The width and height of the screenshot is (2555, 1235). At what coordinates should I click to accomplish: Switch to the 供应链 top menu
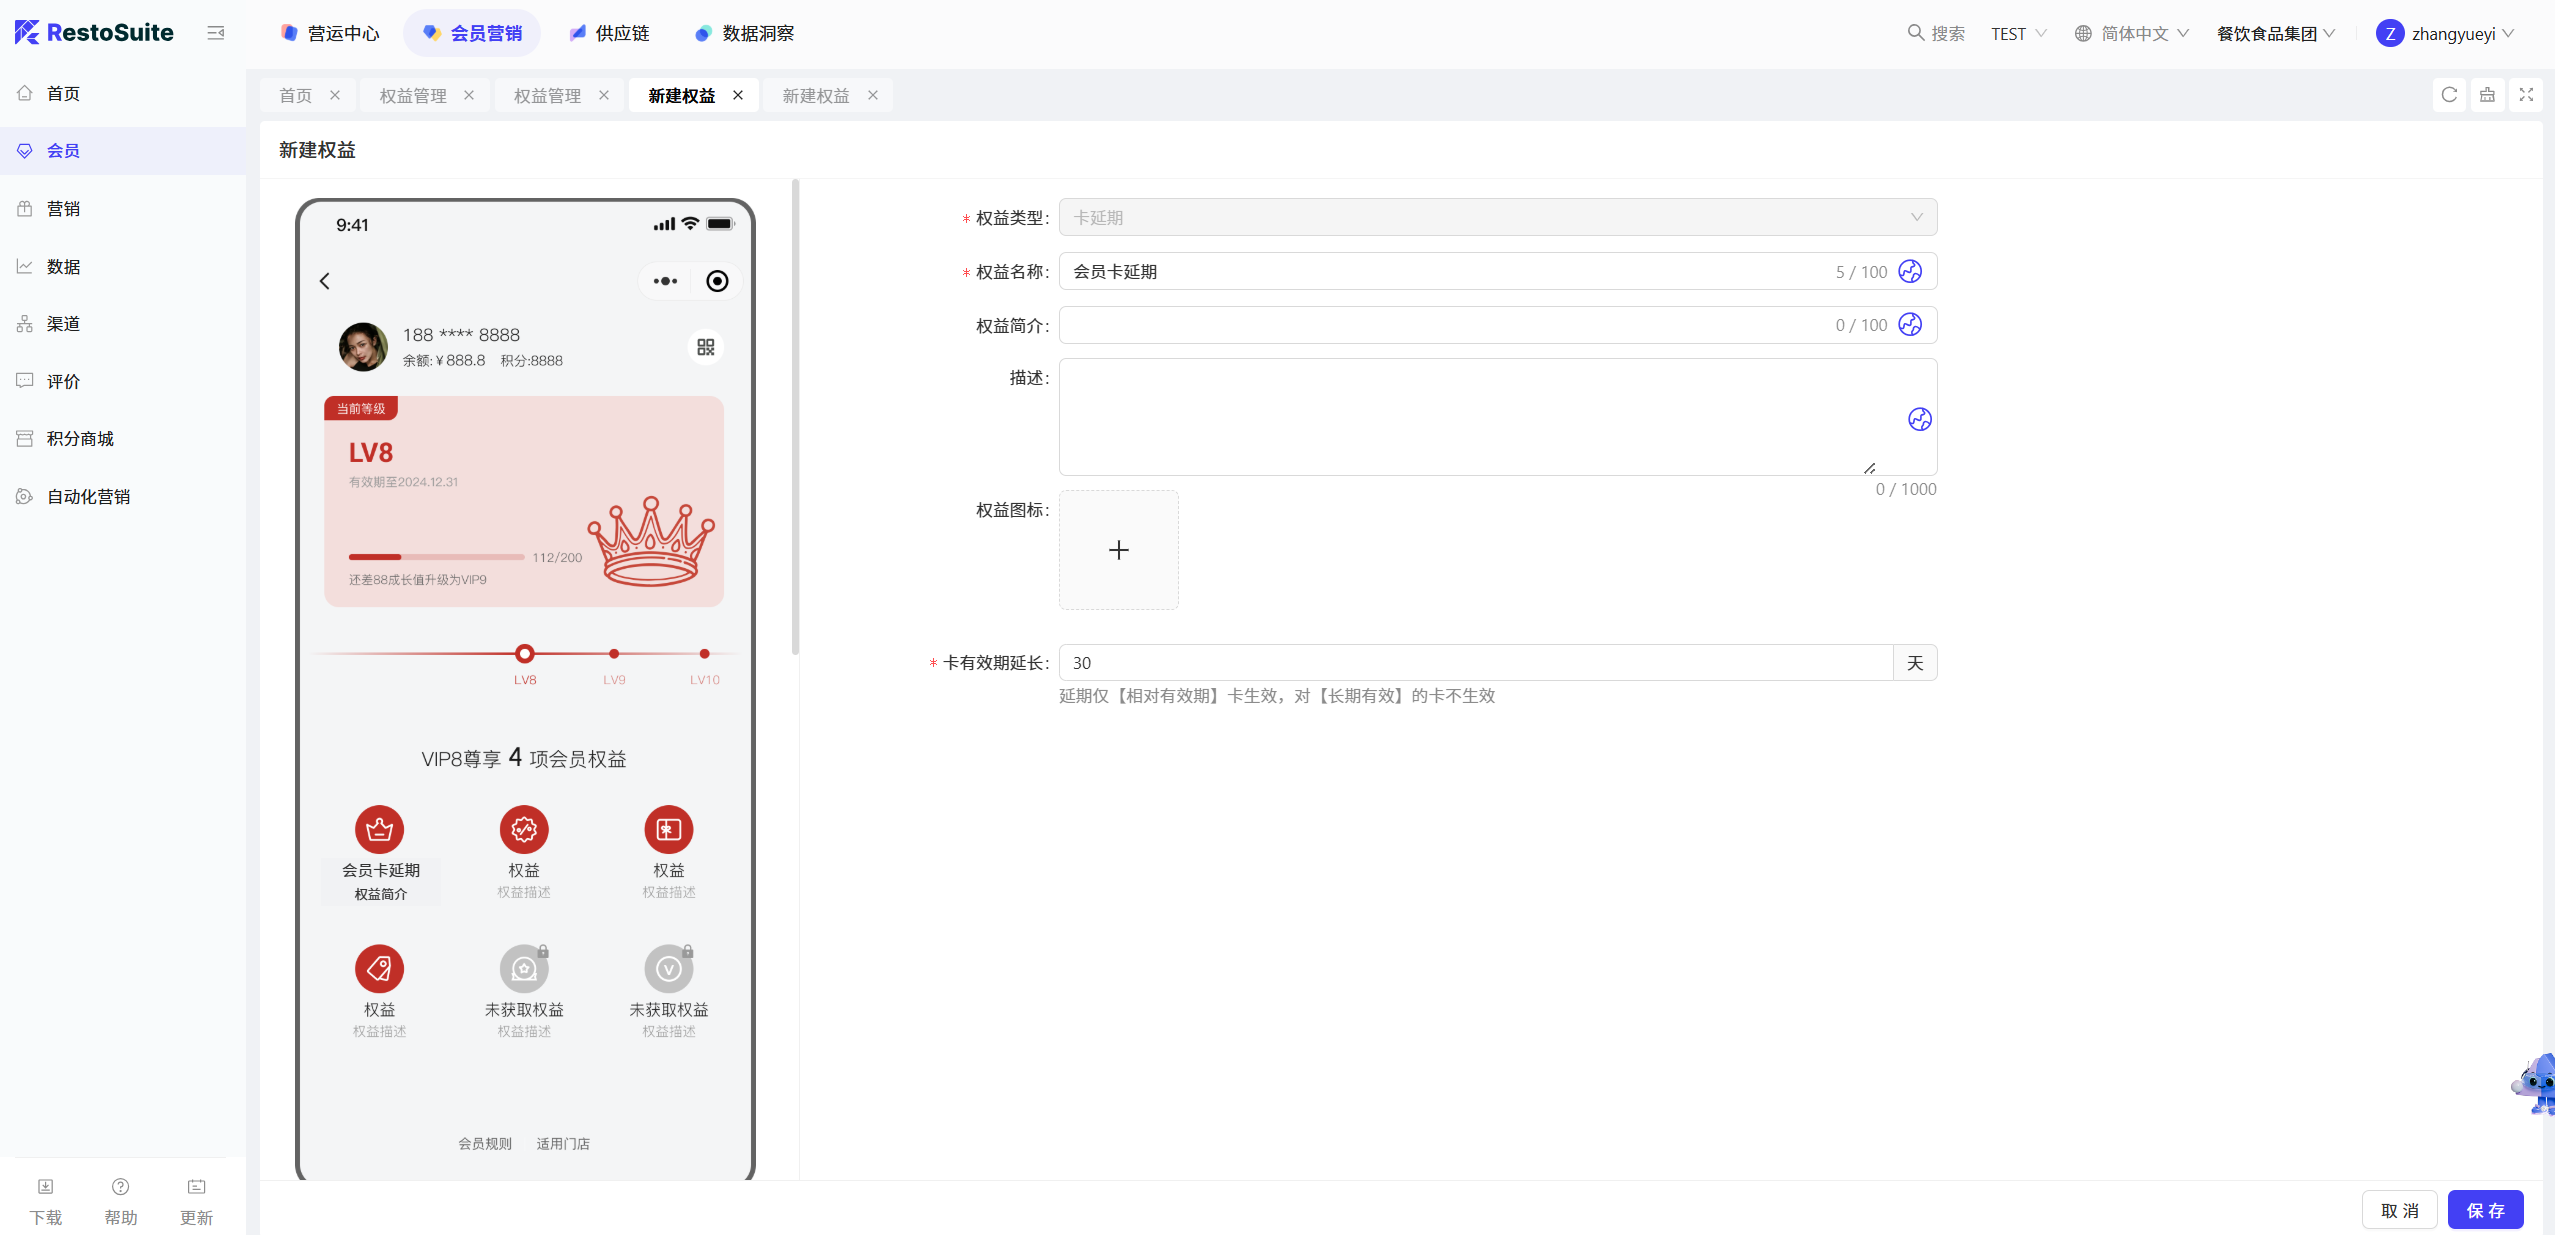[609, 33]
